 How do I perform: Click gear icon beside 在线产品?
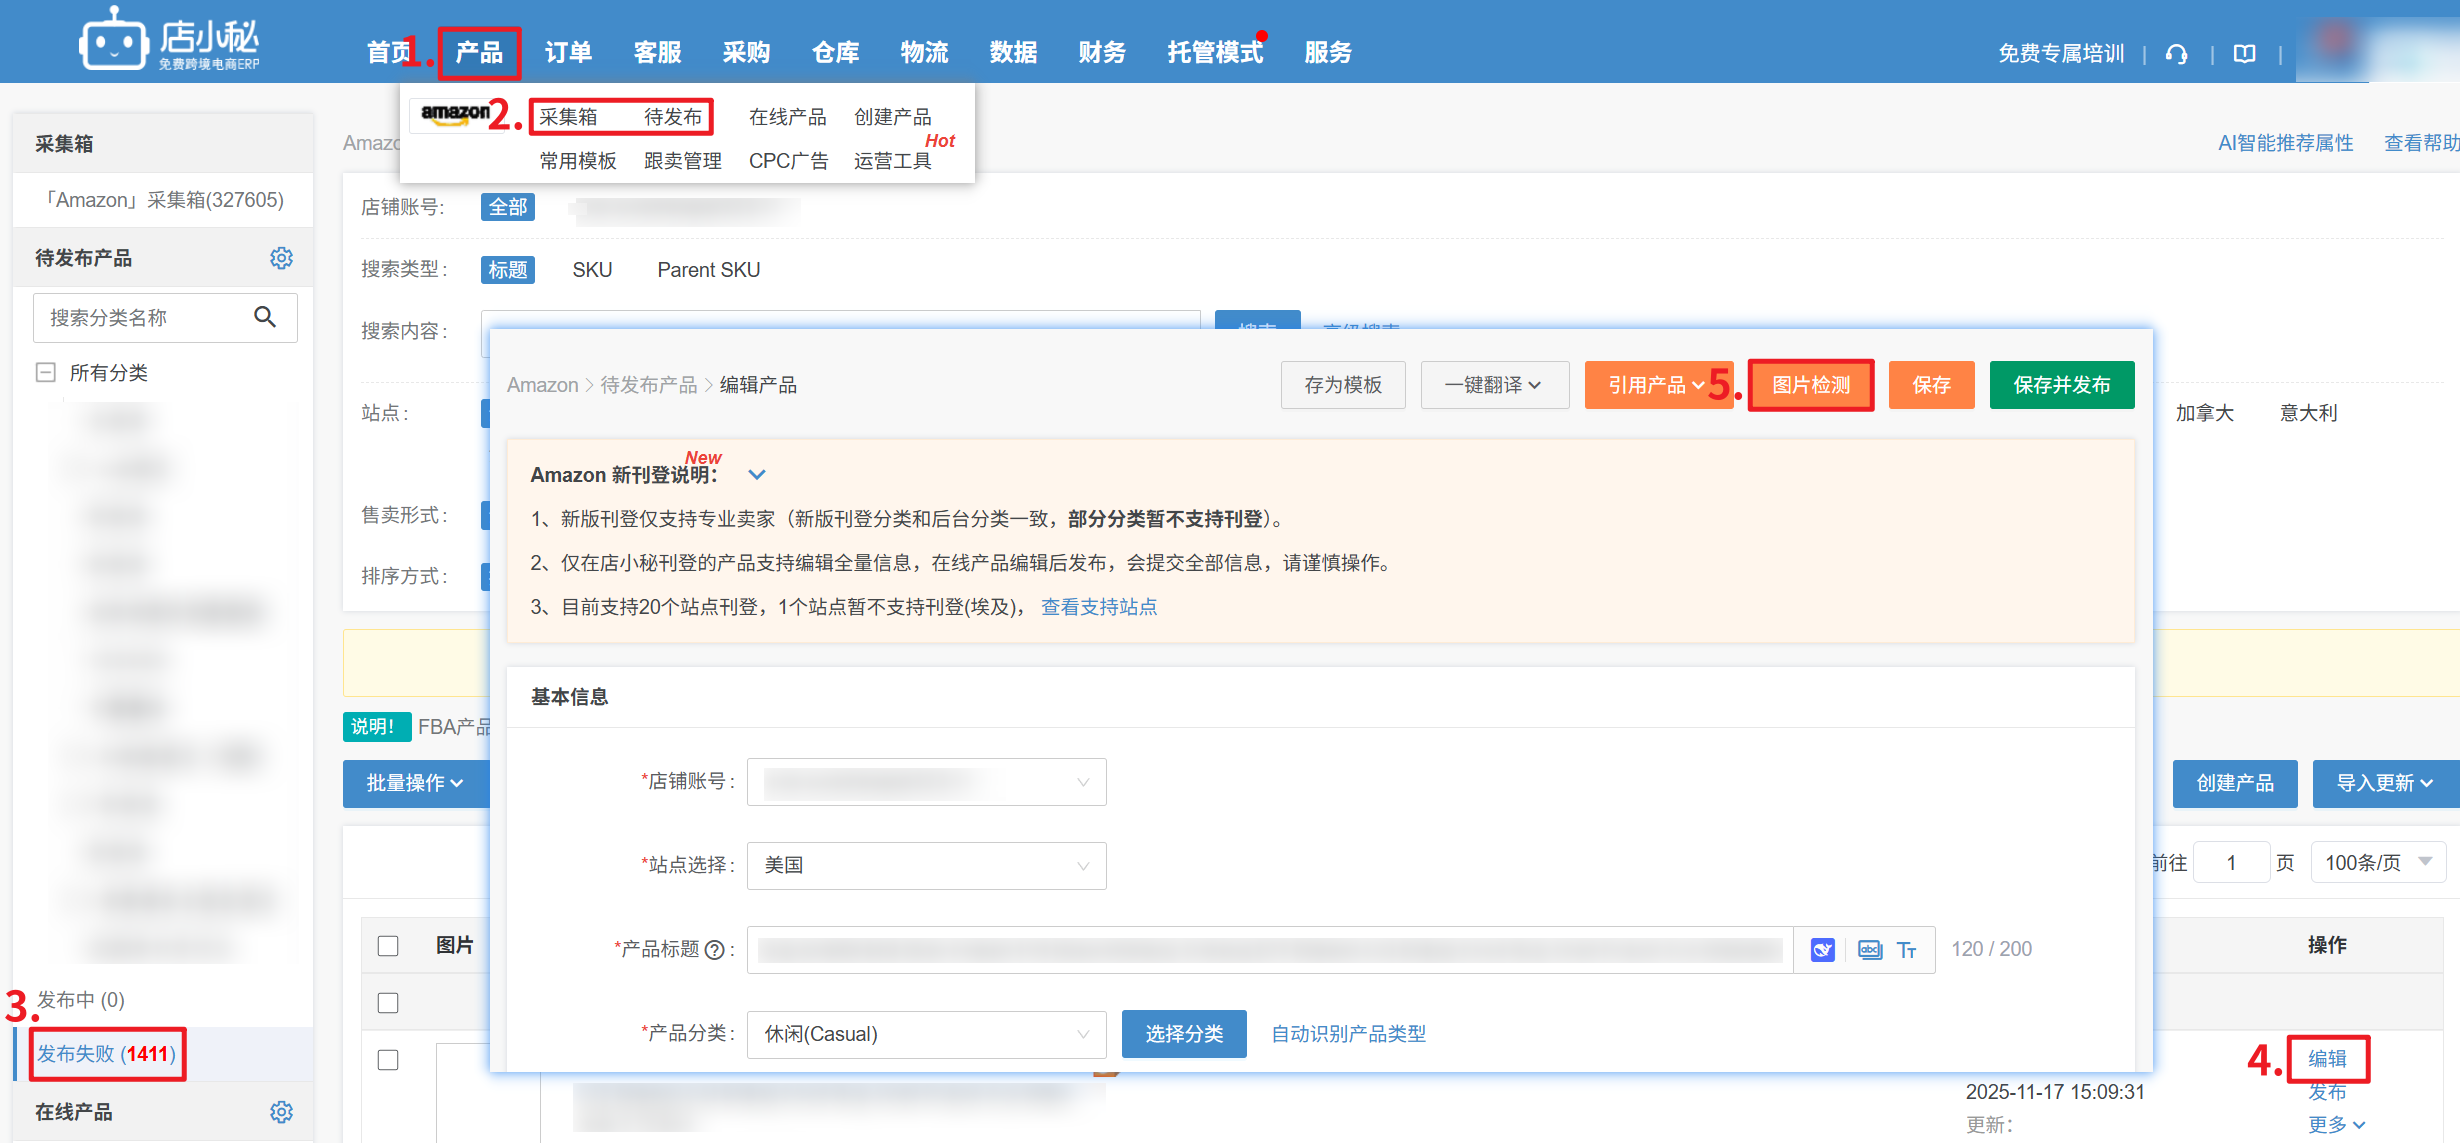point(281,1112)
